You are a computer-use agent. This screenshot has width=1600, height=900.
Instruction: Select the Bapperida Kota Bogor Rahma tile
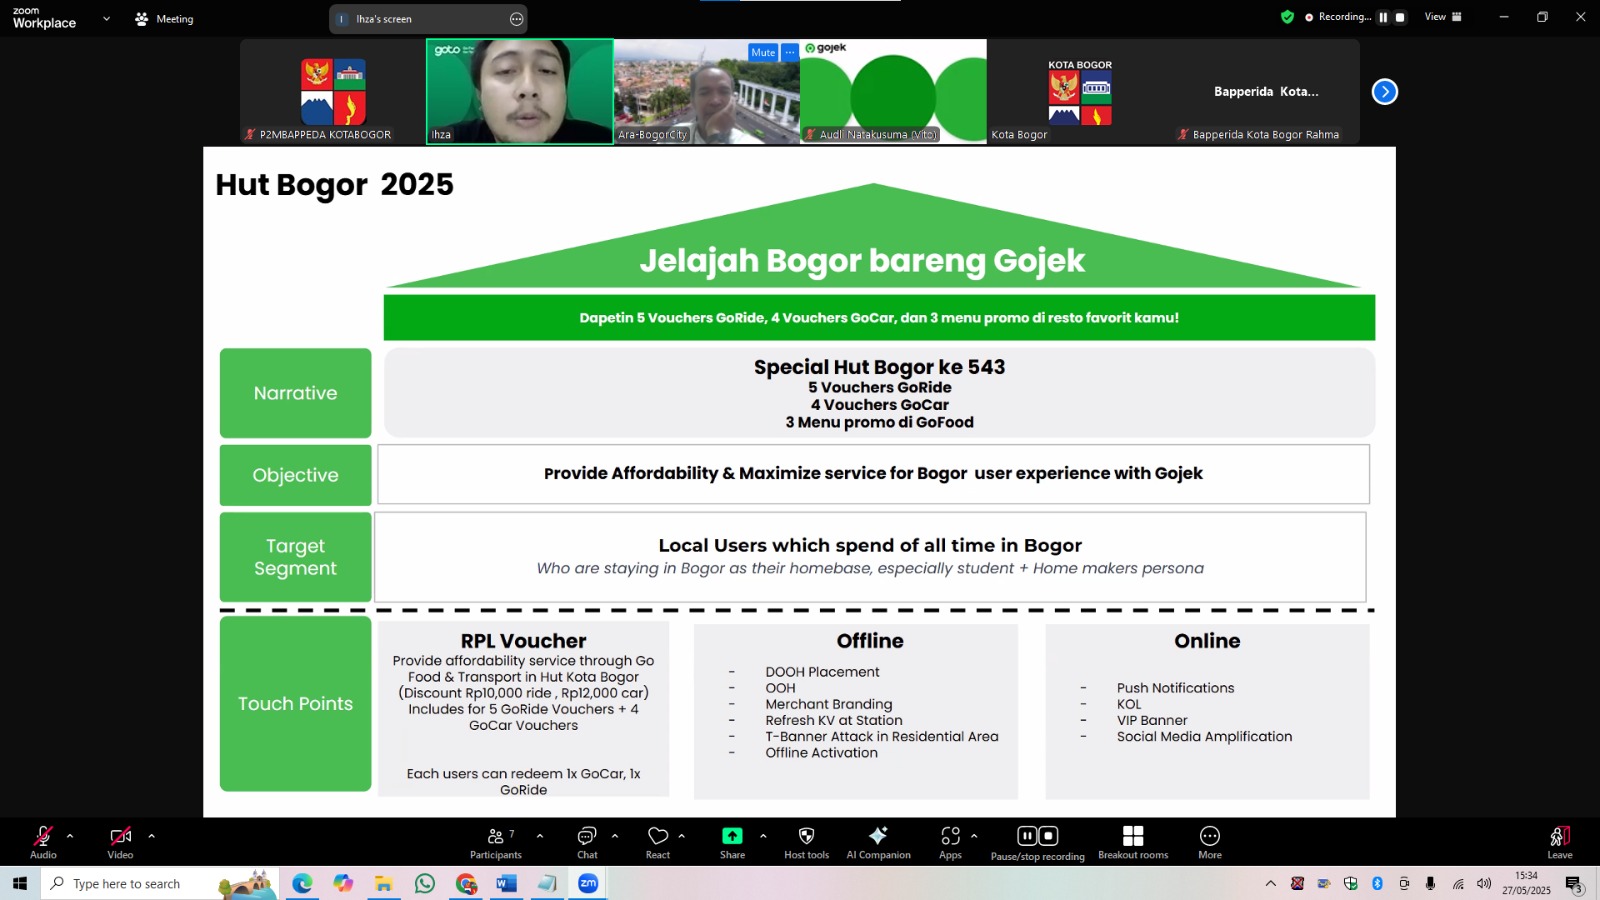tap(1266, 92)
